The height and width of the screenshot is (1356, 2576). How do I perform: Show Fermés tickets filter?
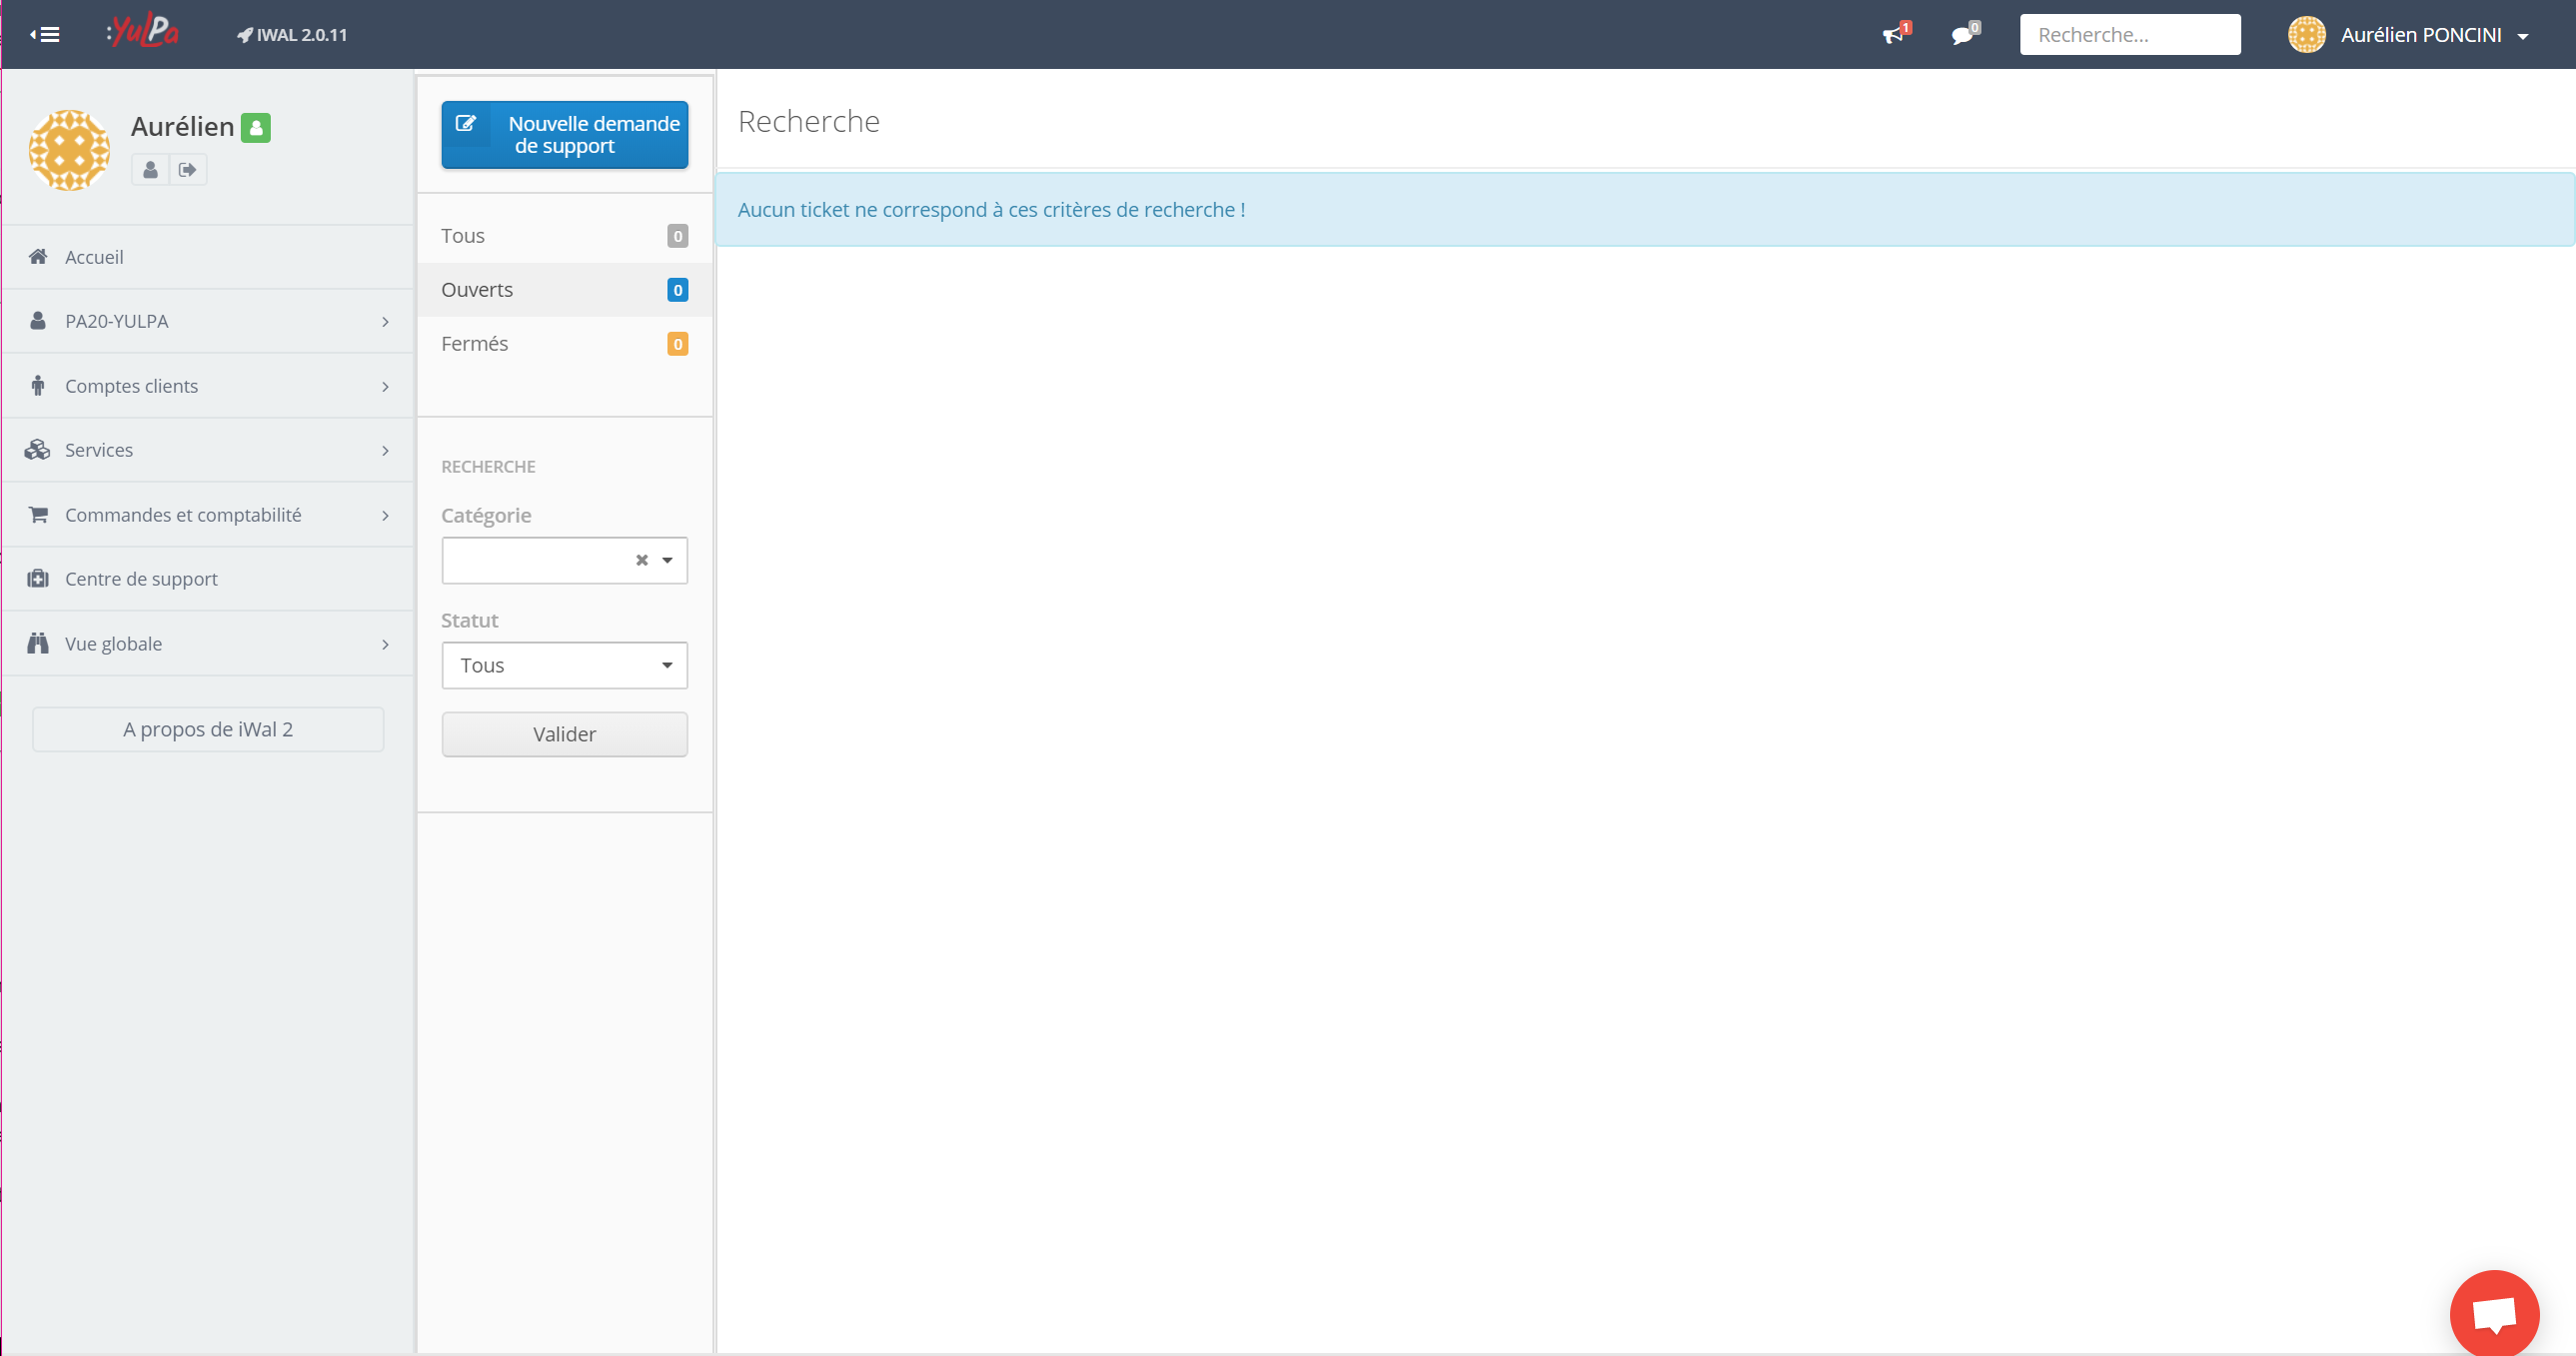pyautogui.click(x=565, y=344)
